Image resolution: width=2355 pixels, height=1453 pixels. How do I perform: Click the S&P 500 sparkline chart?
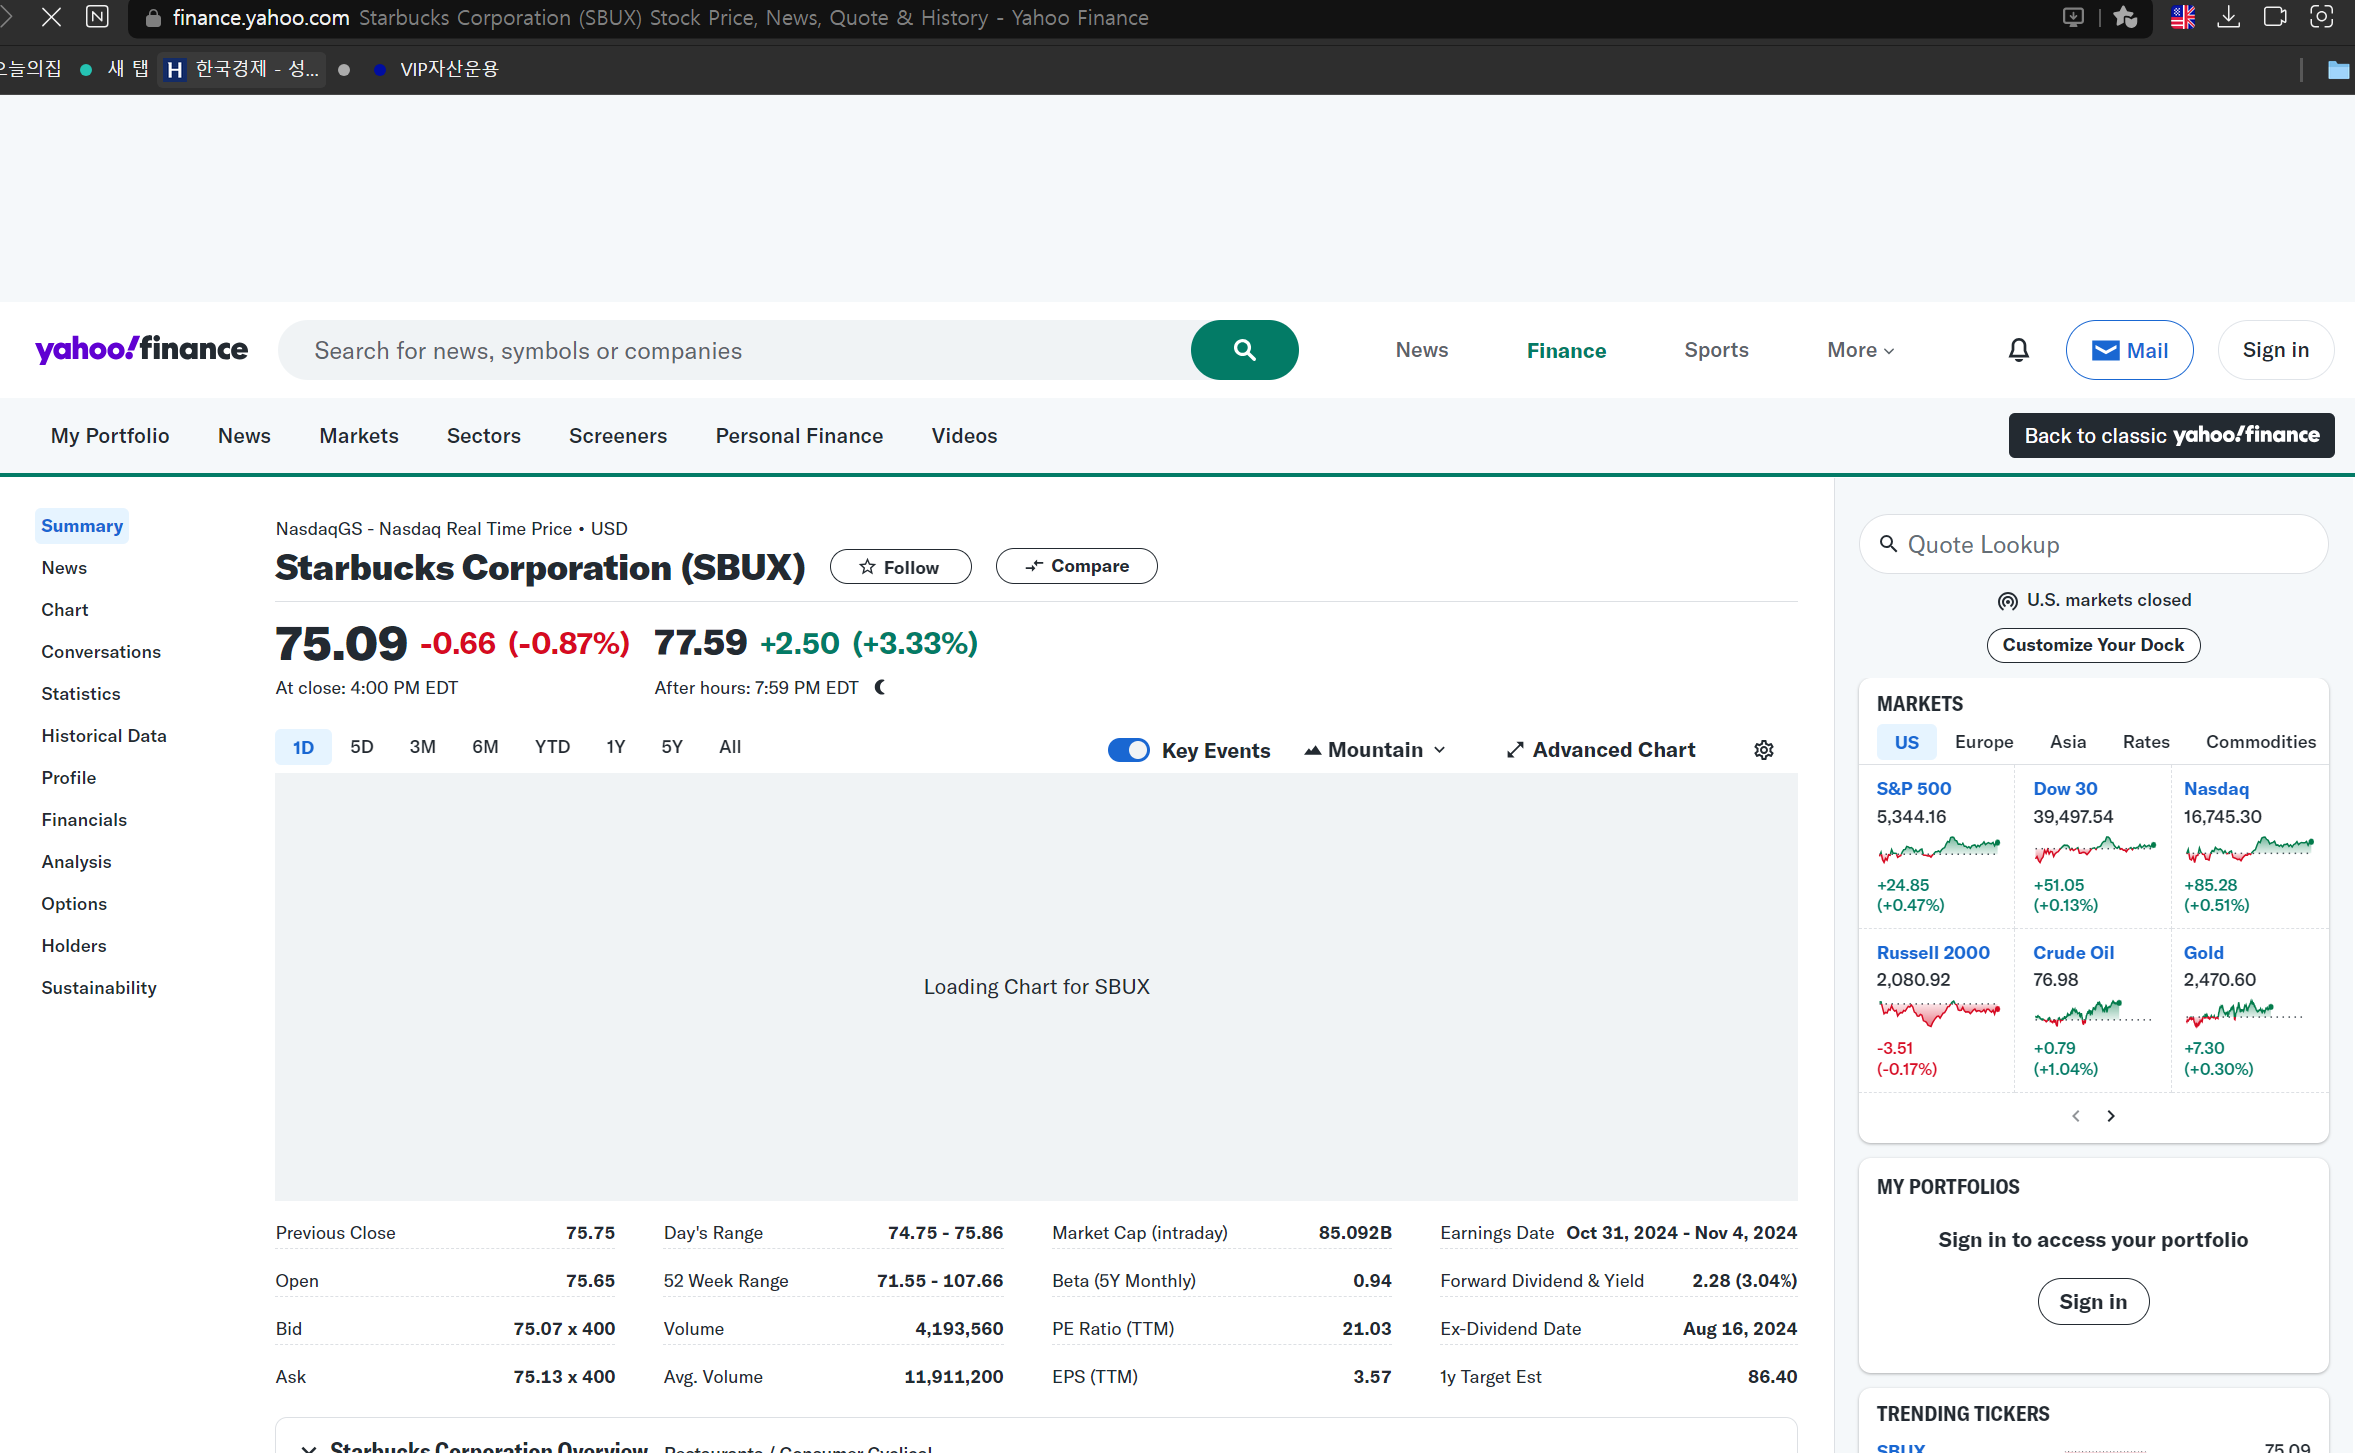point(1938,850)
